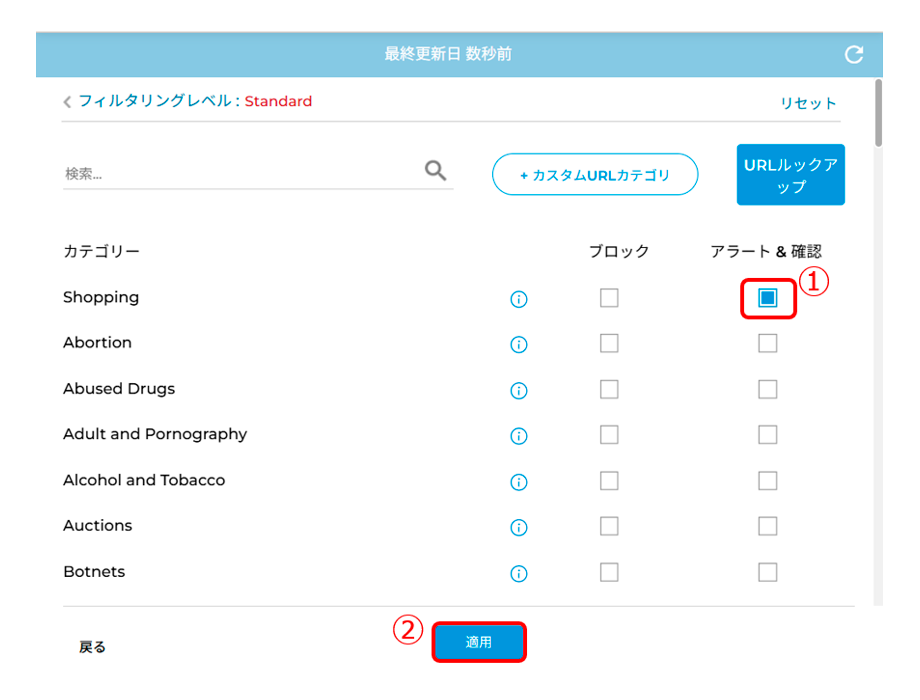Image resolution: width=920 pixels, height=700 pixels.
Task: Open info icon for Abortion category
Action: point(519,344)
